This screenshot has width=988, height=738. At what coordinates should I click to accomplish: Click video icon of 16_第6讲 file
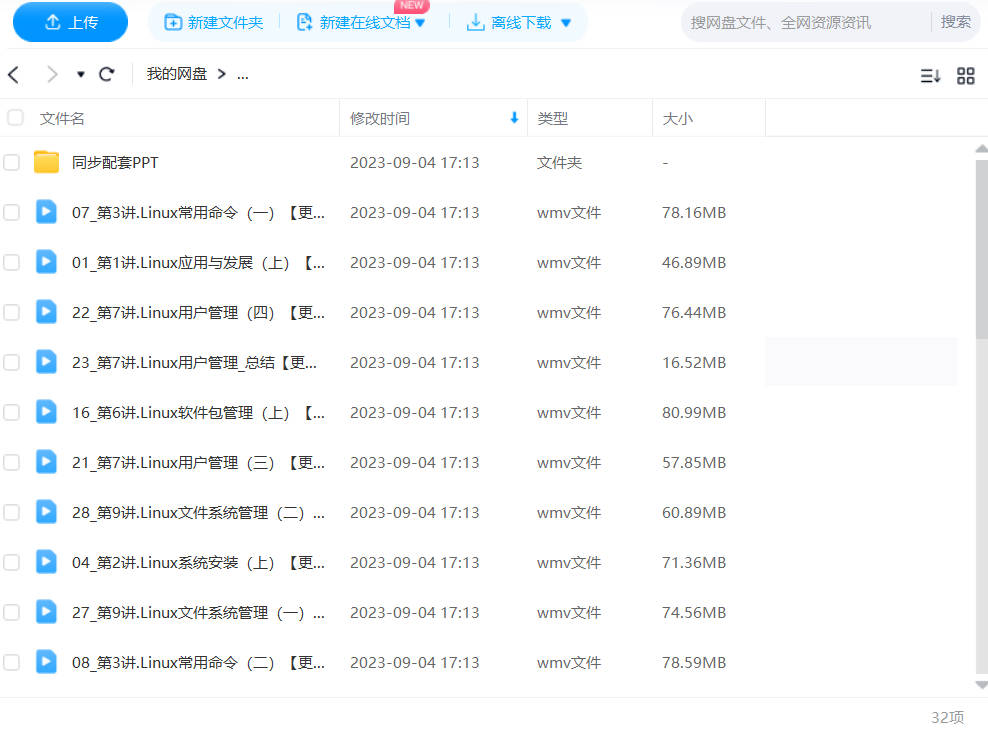[46, 412]
